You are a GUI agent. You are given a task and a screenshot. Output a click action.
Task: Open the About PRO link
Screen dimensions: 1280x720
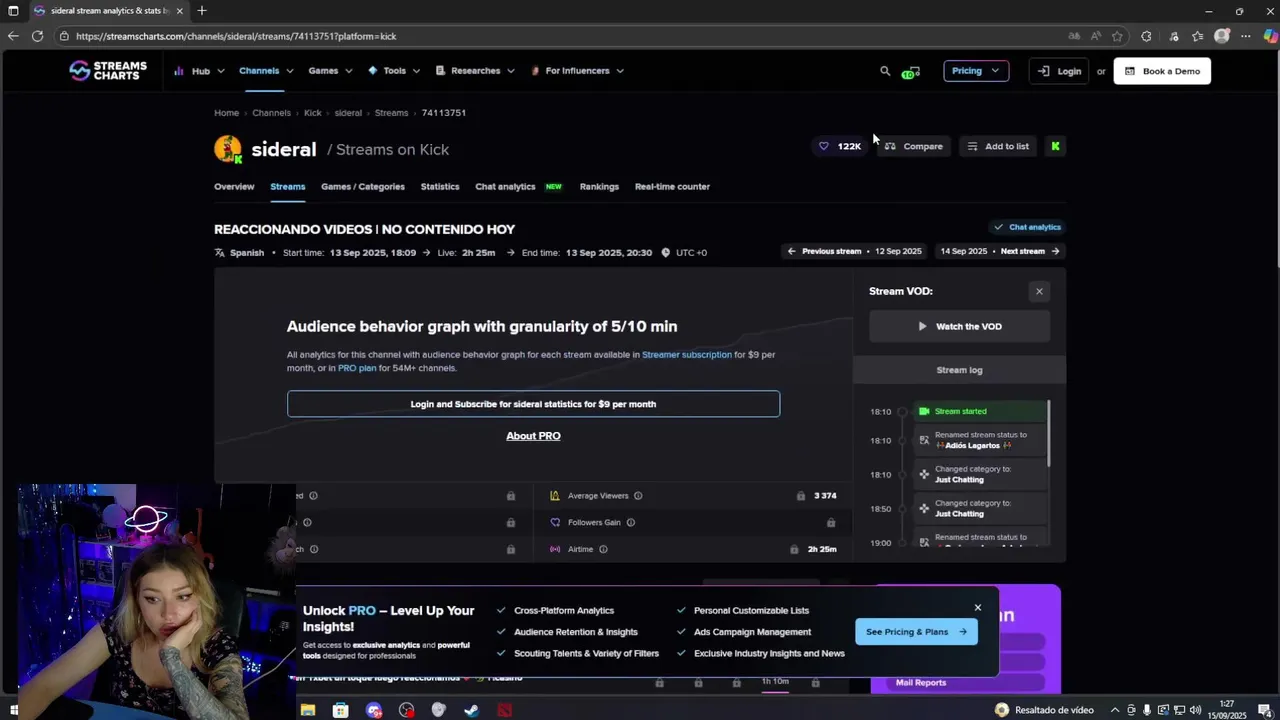coord(533,436)
